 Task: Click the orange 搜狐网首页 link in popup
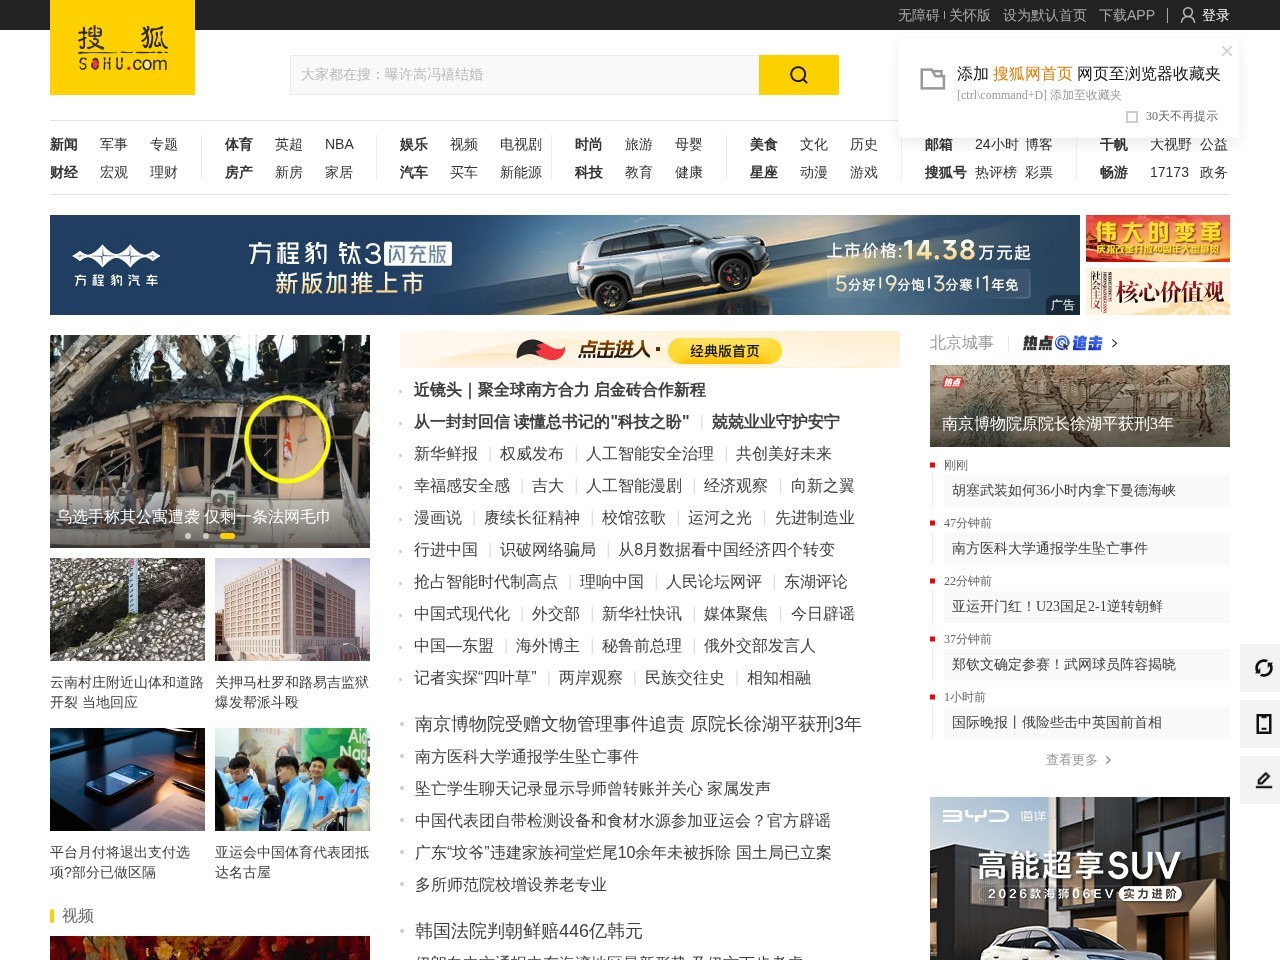1032,74
